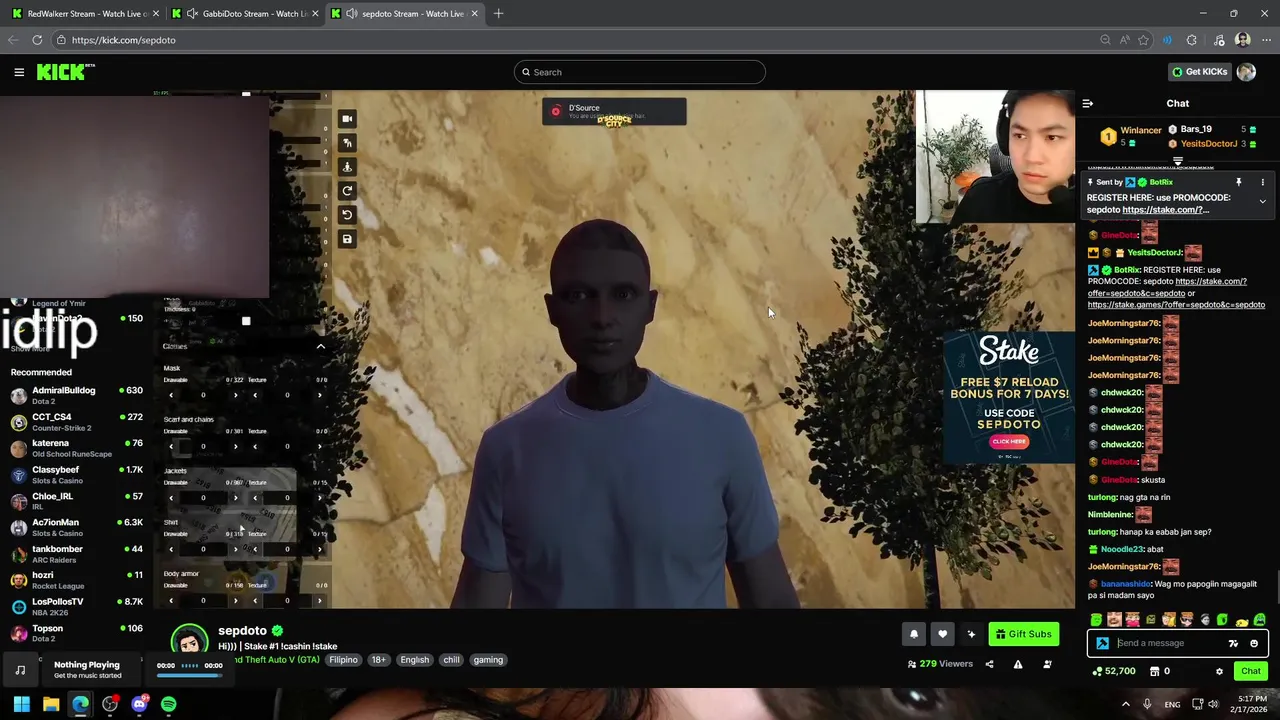Toggle stream notifications bell
Viewport: 1280px width, 720px height.
pos(913,634)
